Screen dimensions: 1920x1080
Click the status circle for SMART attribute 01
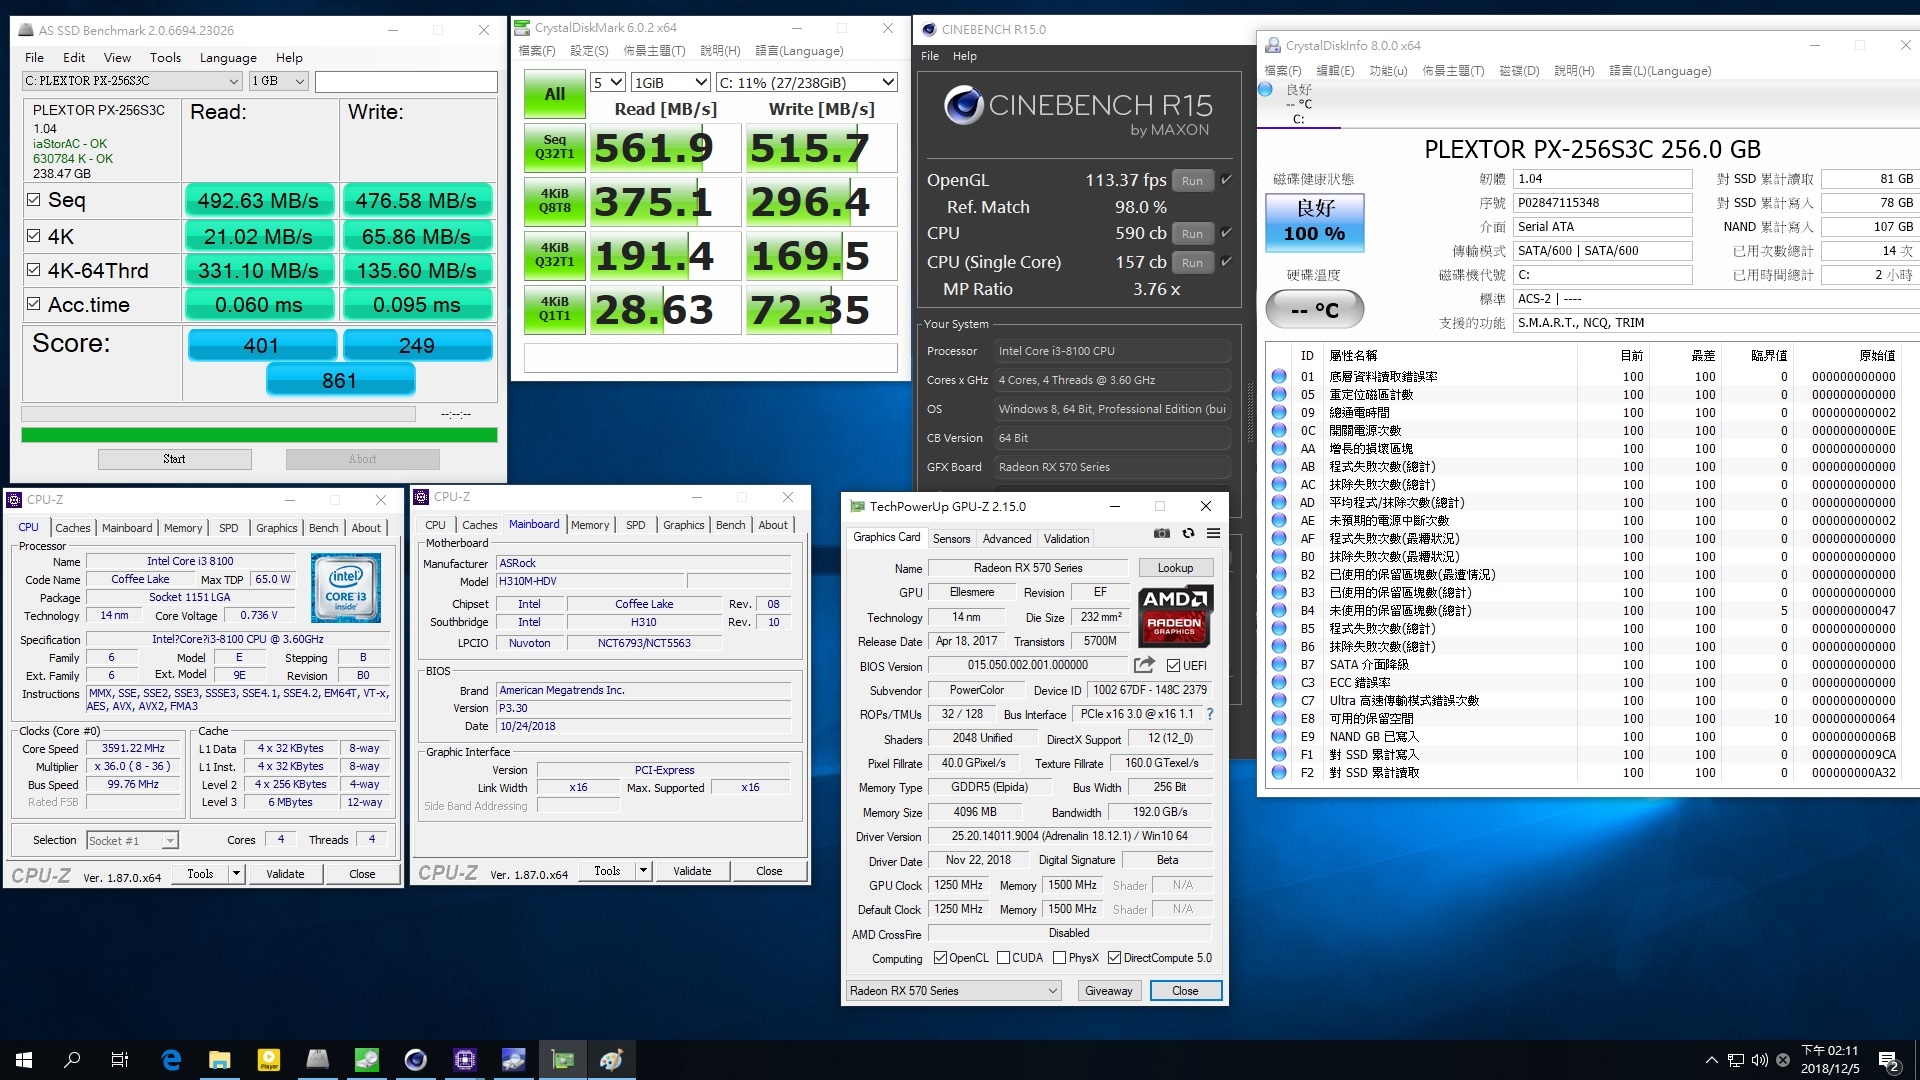pos(1279,377)
